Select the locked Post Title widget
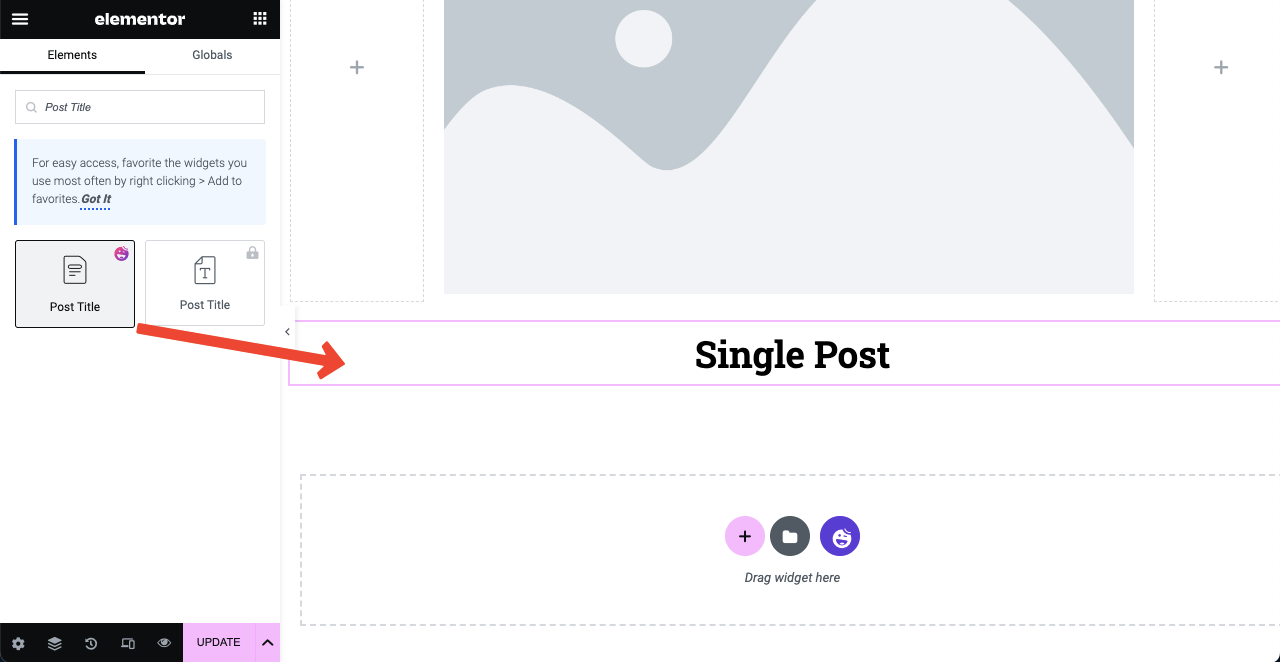Viewport: 1280px width, 662px height. [205, 283]
